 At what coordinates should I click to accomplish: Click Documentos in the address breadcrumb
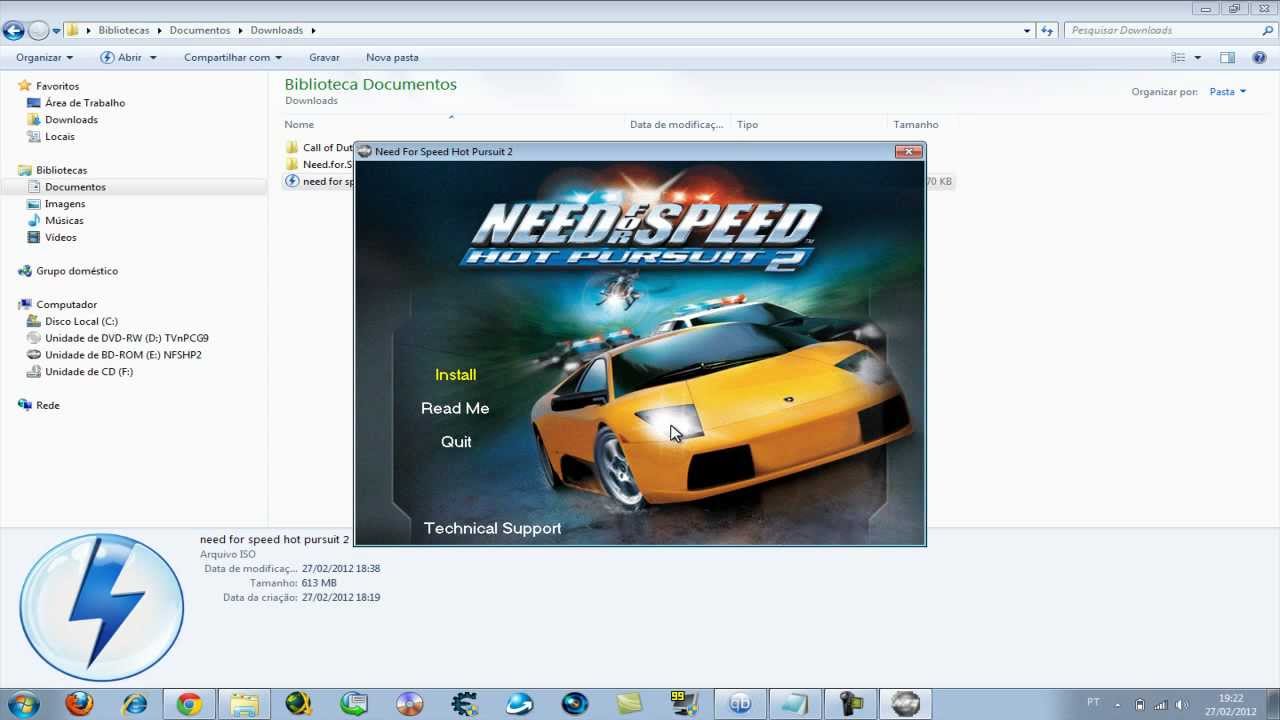pyautogui.click(x=199, y=31)
